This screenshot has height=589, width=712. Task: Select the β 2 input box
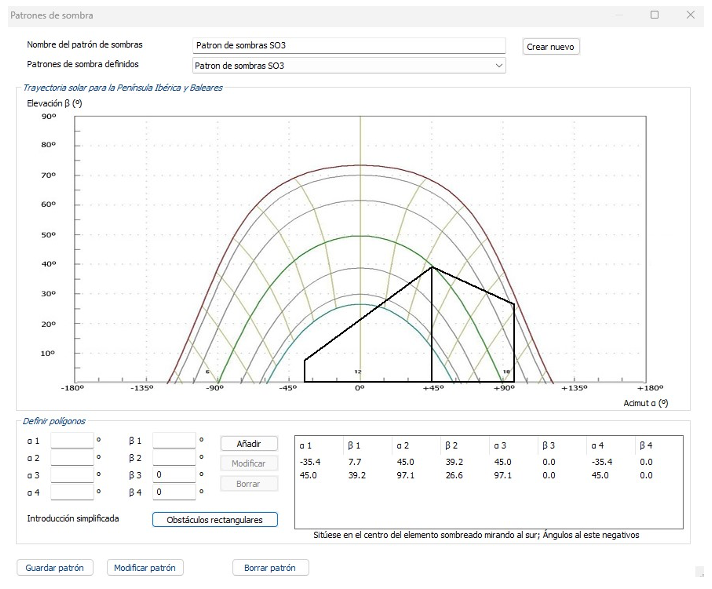pyautogui.click(x=173, y=458)
